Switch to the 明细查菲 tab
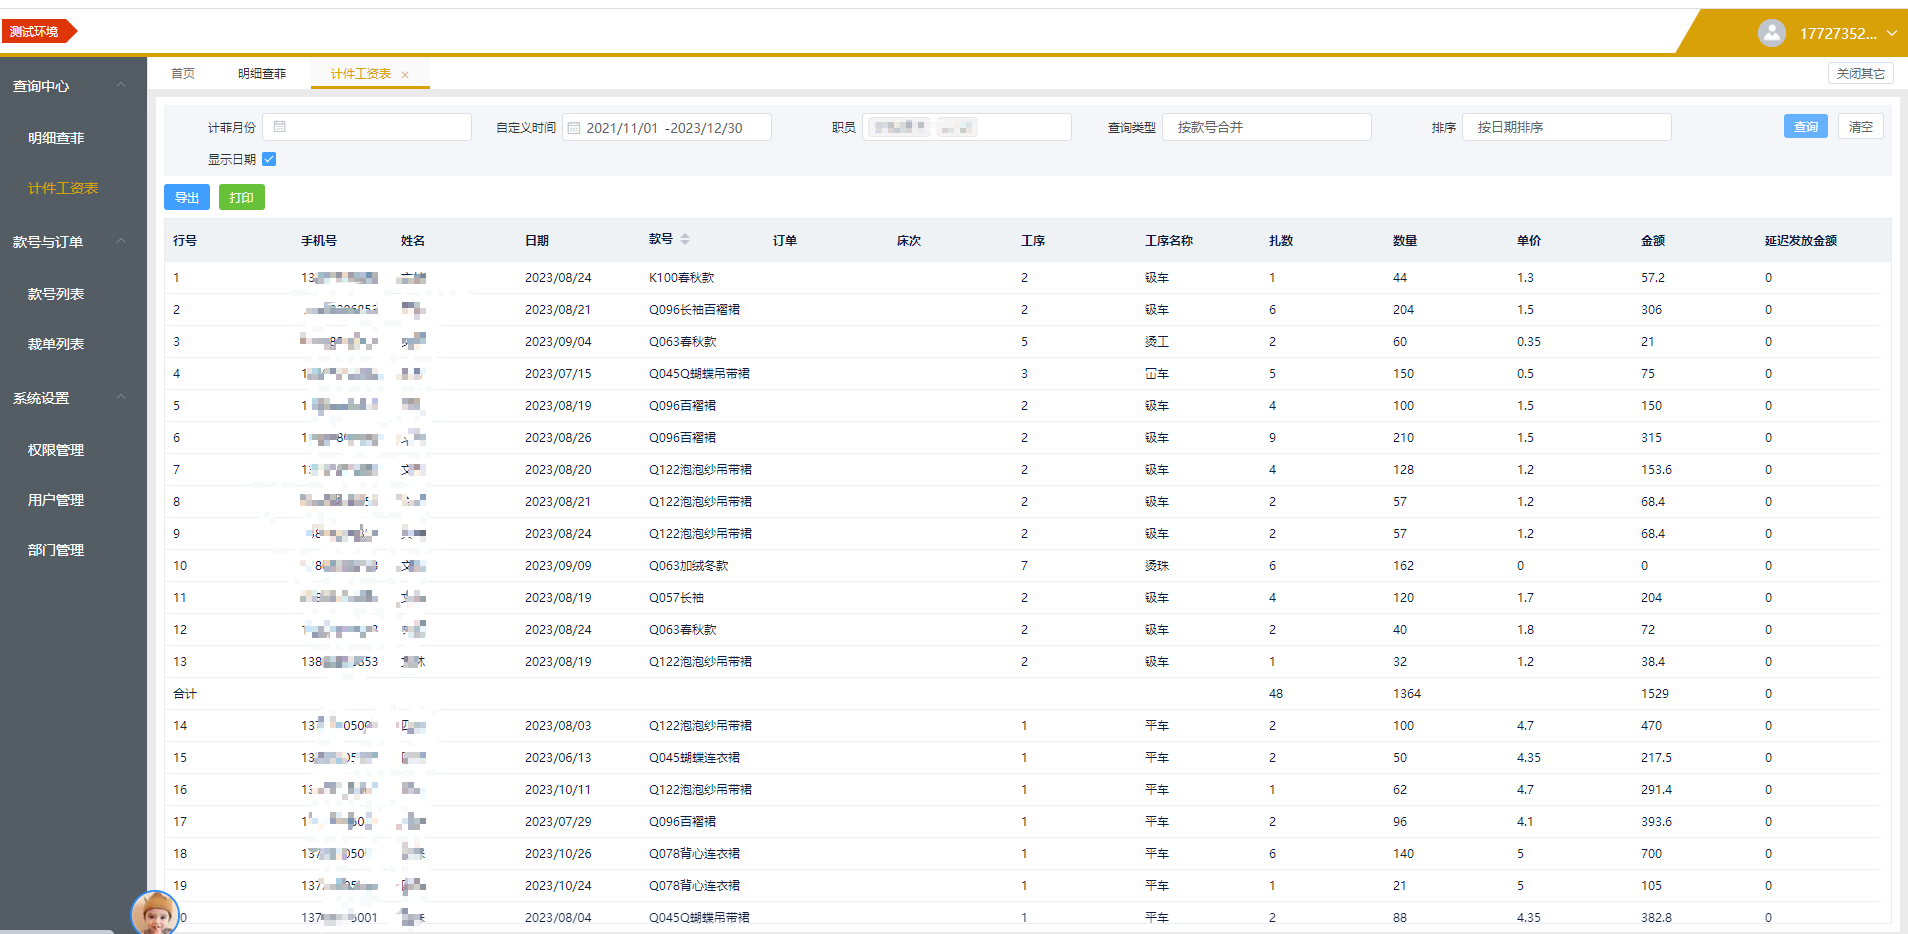 click(x=262, y=74)
